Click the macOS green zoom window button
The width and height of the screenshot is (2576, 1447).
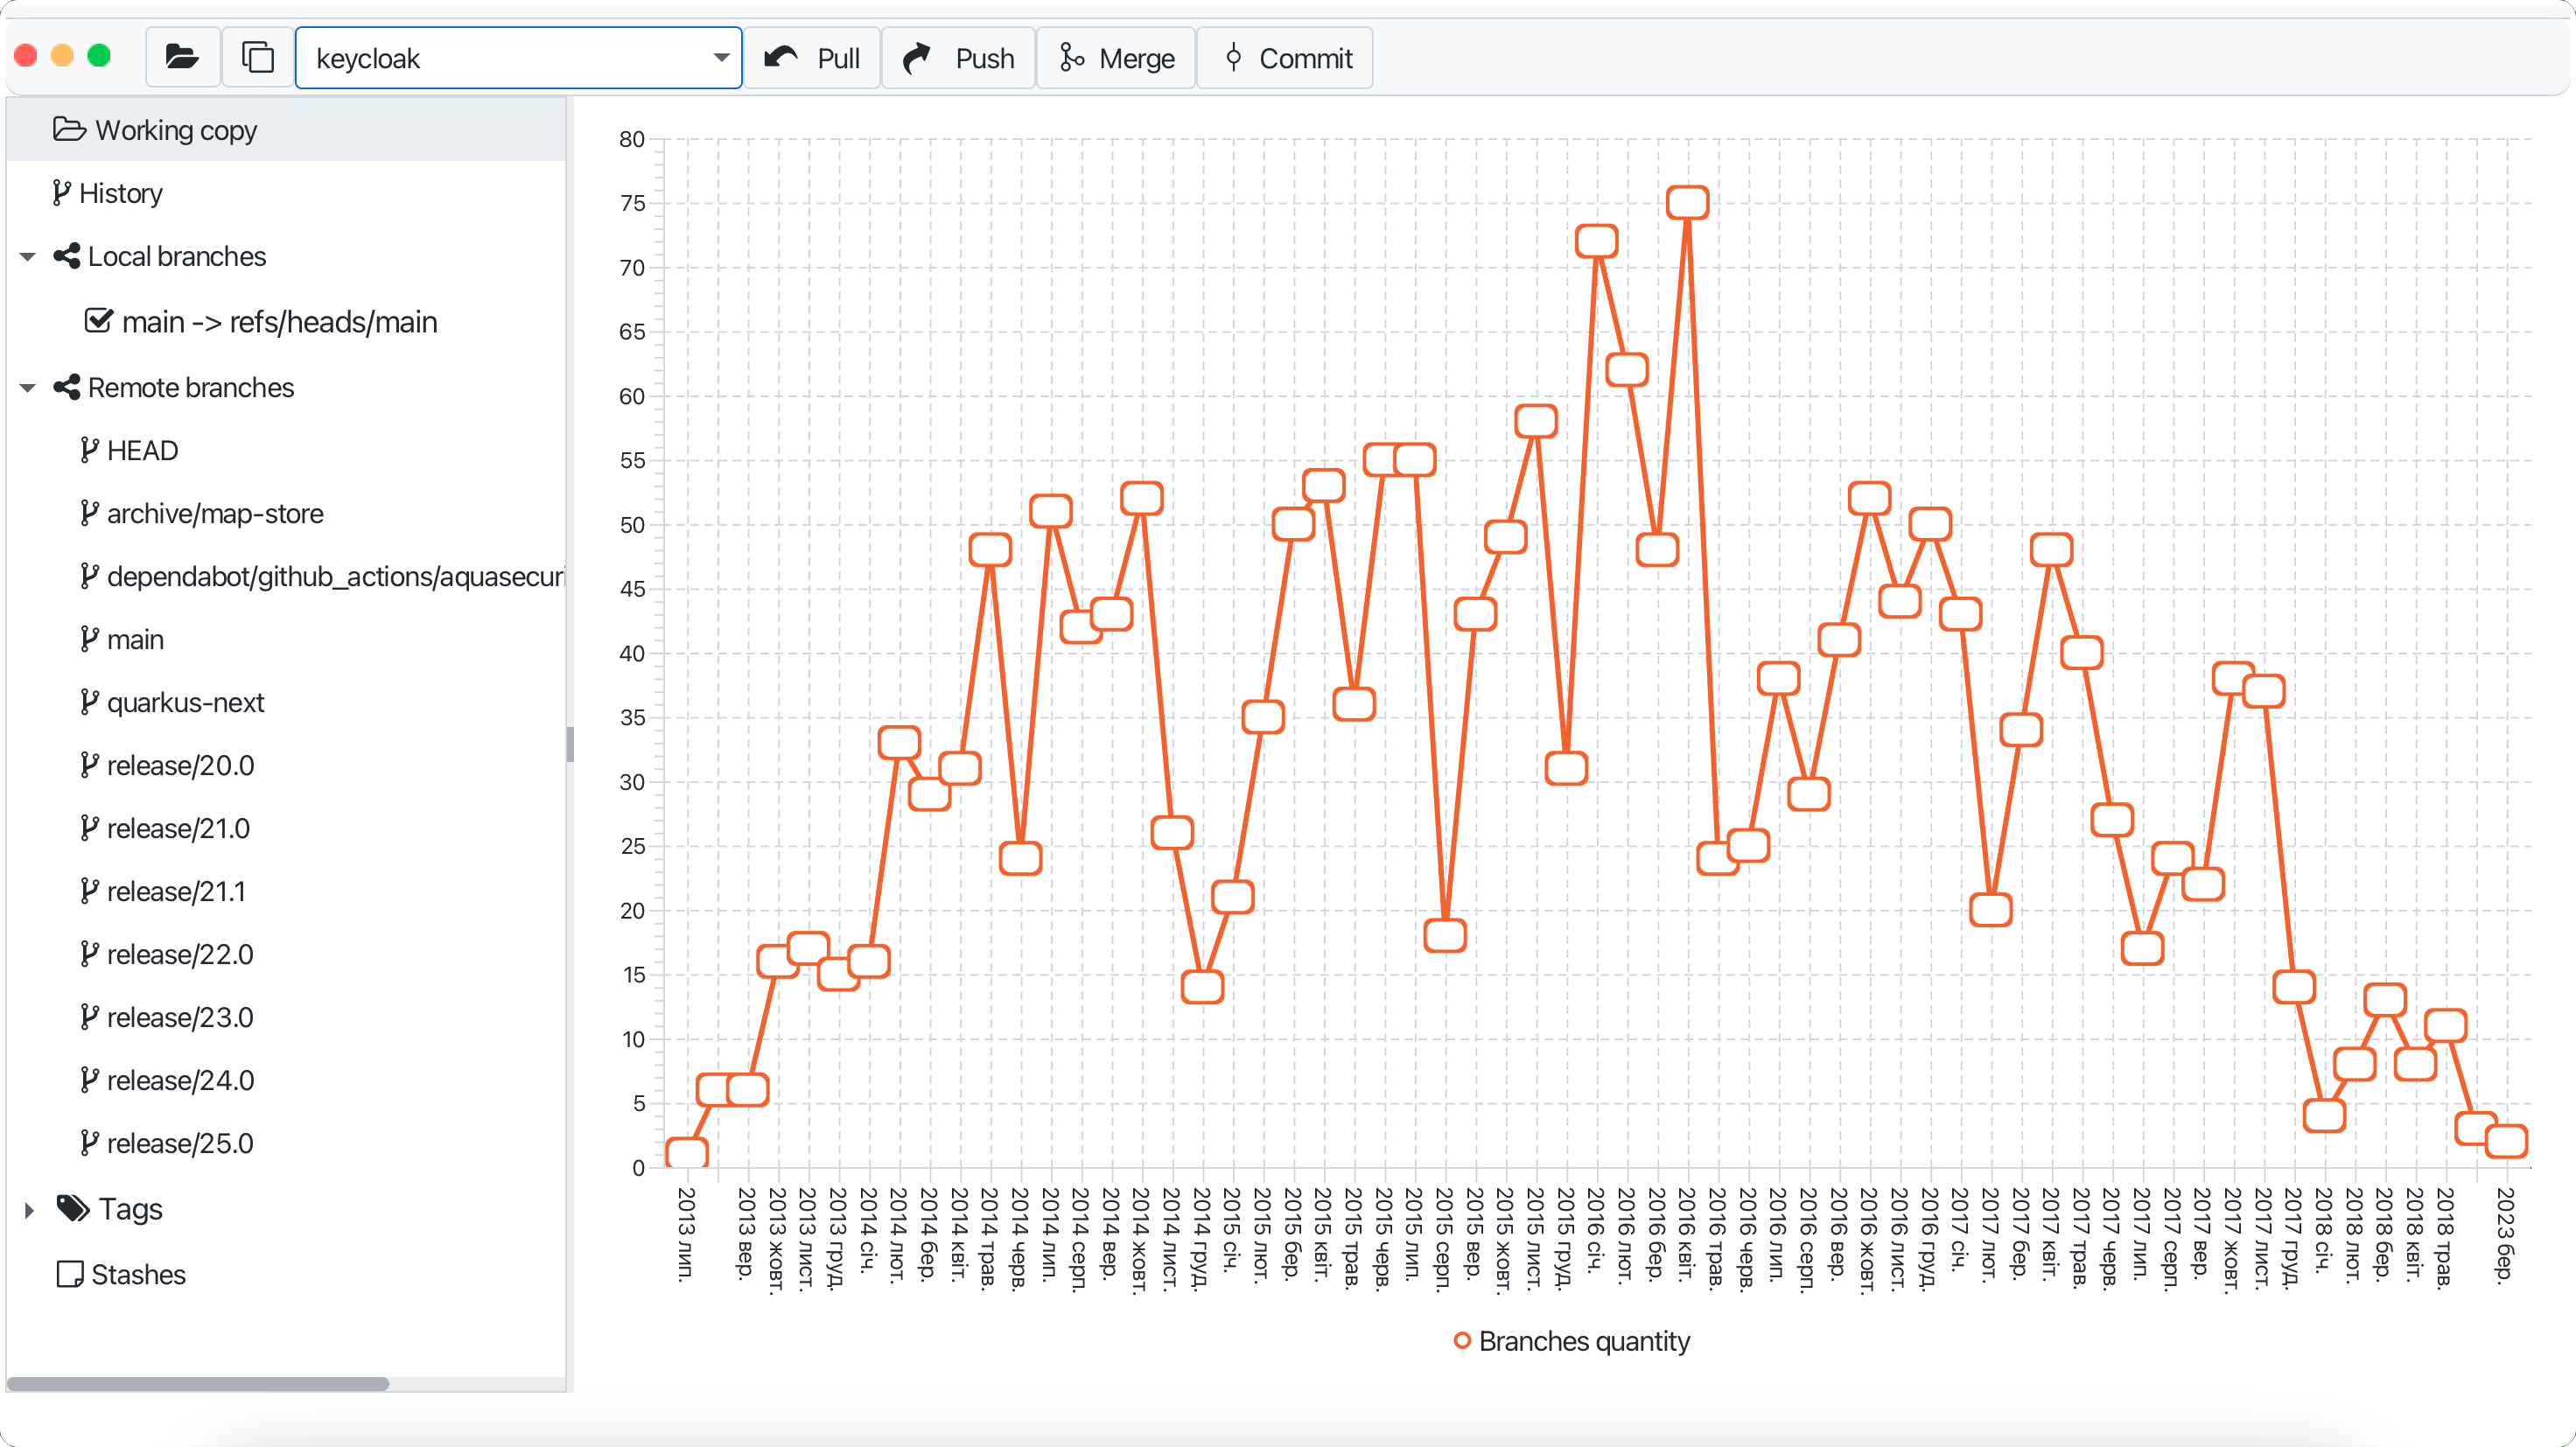[99, 56]
